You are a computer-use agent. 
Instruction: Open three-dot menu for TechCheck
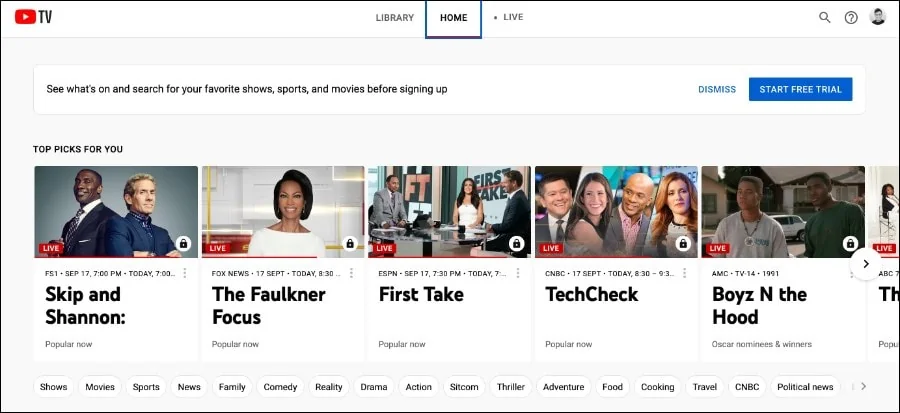click(684, 273)
